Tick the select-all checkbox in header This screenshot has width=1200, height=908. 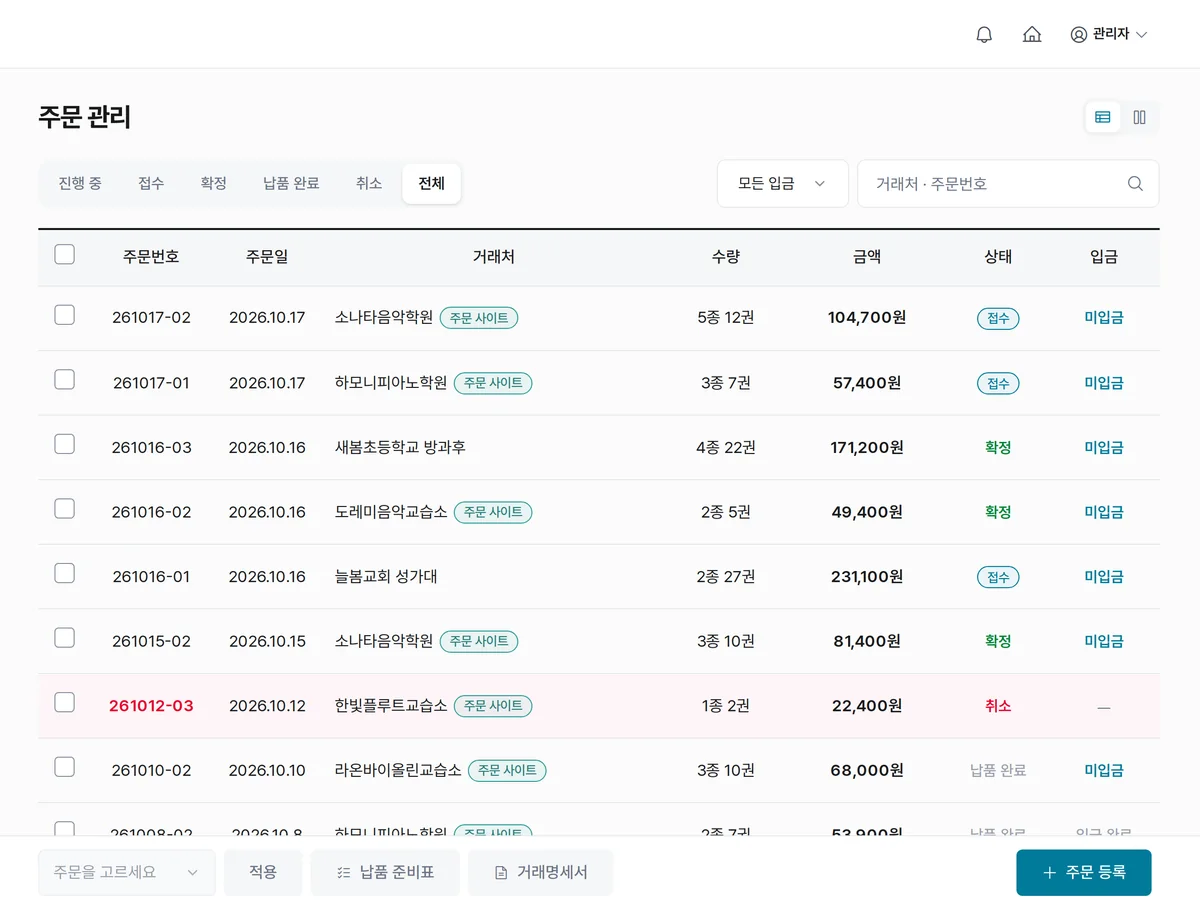coord(64,255)
